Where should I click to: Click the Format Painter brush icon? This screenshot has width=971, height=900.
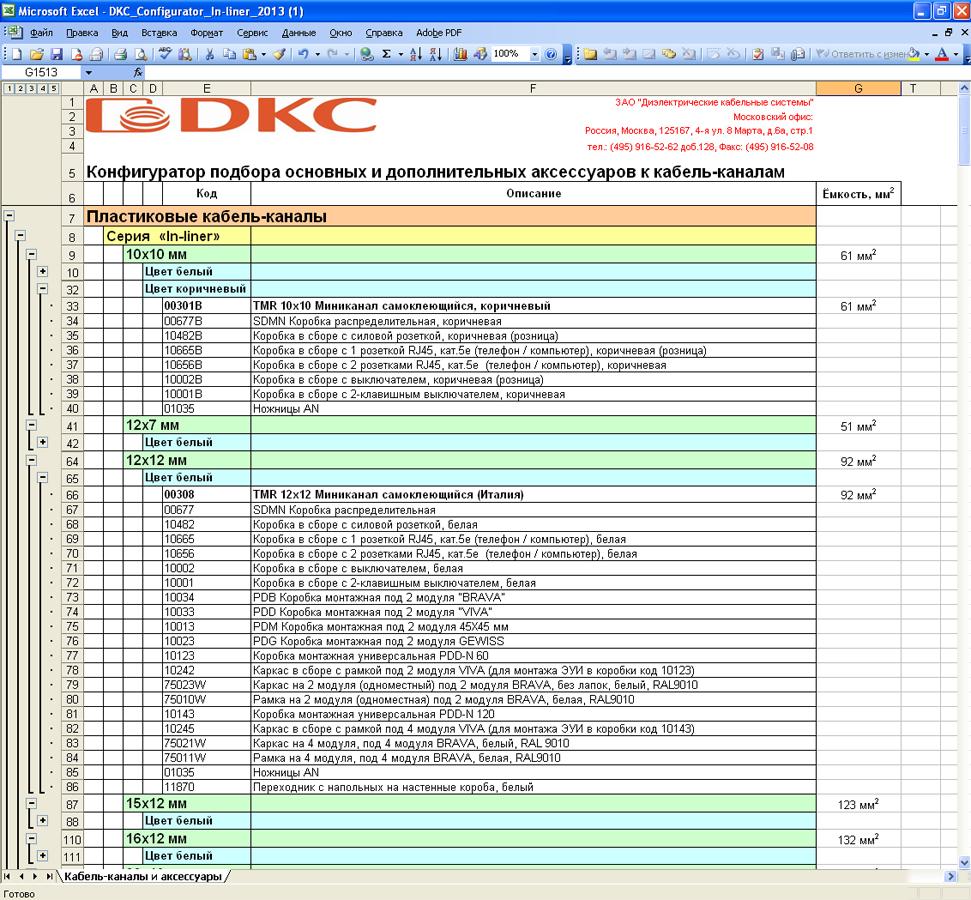(x=279, y=54)
